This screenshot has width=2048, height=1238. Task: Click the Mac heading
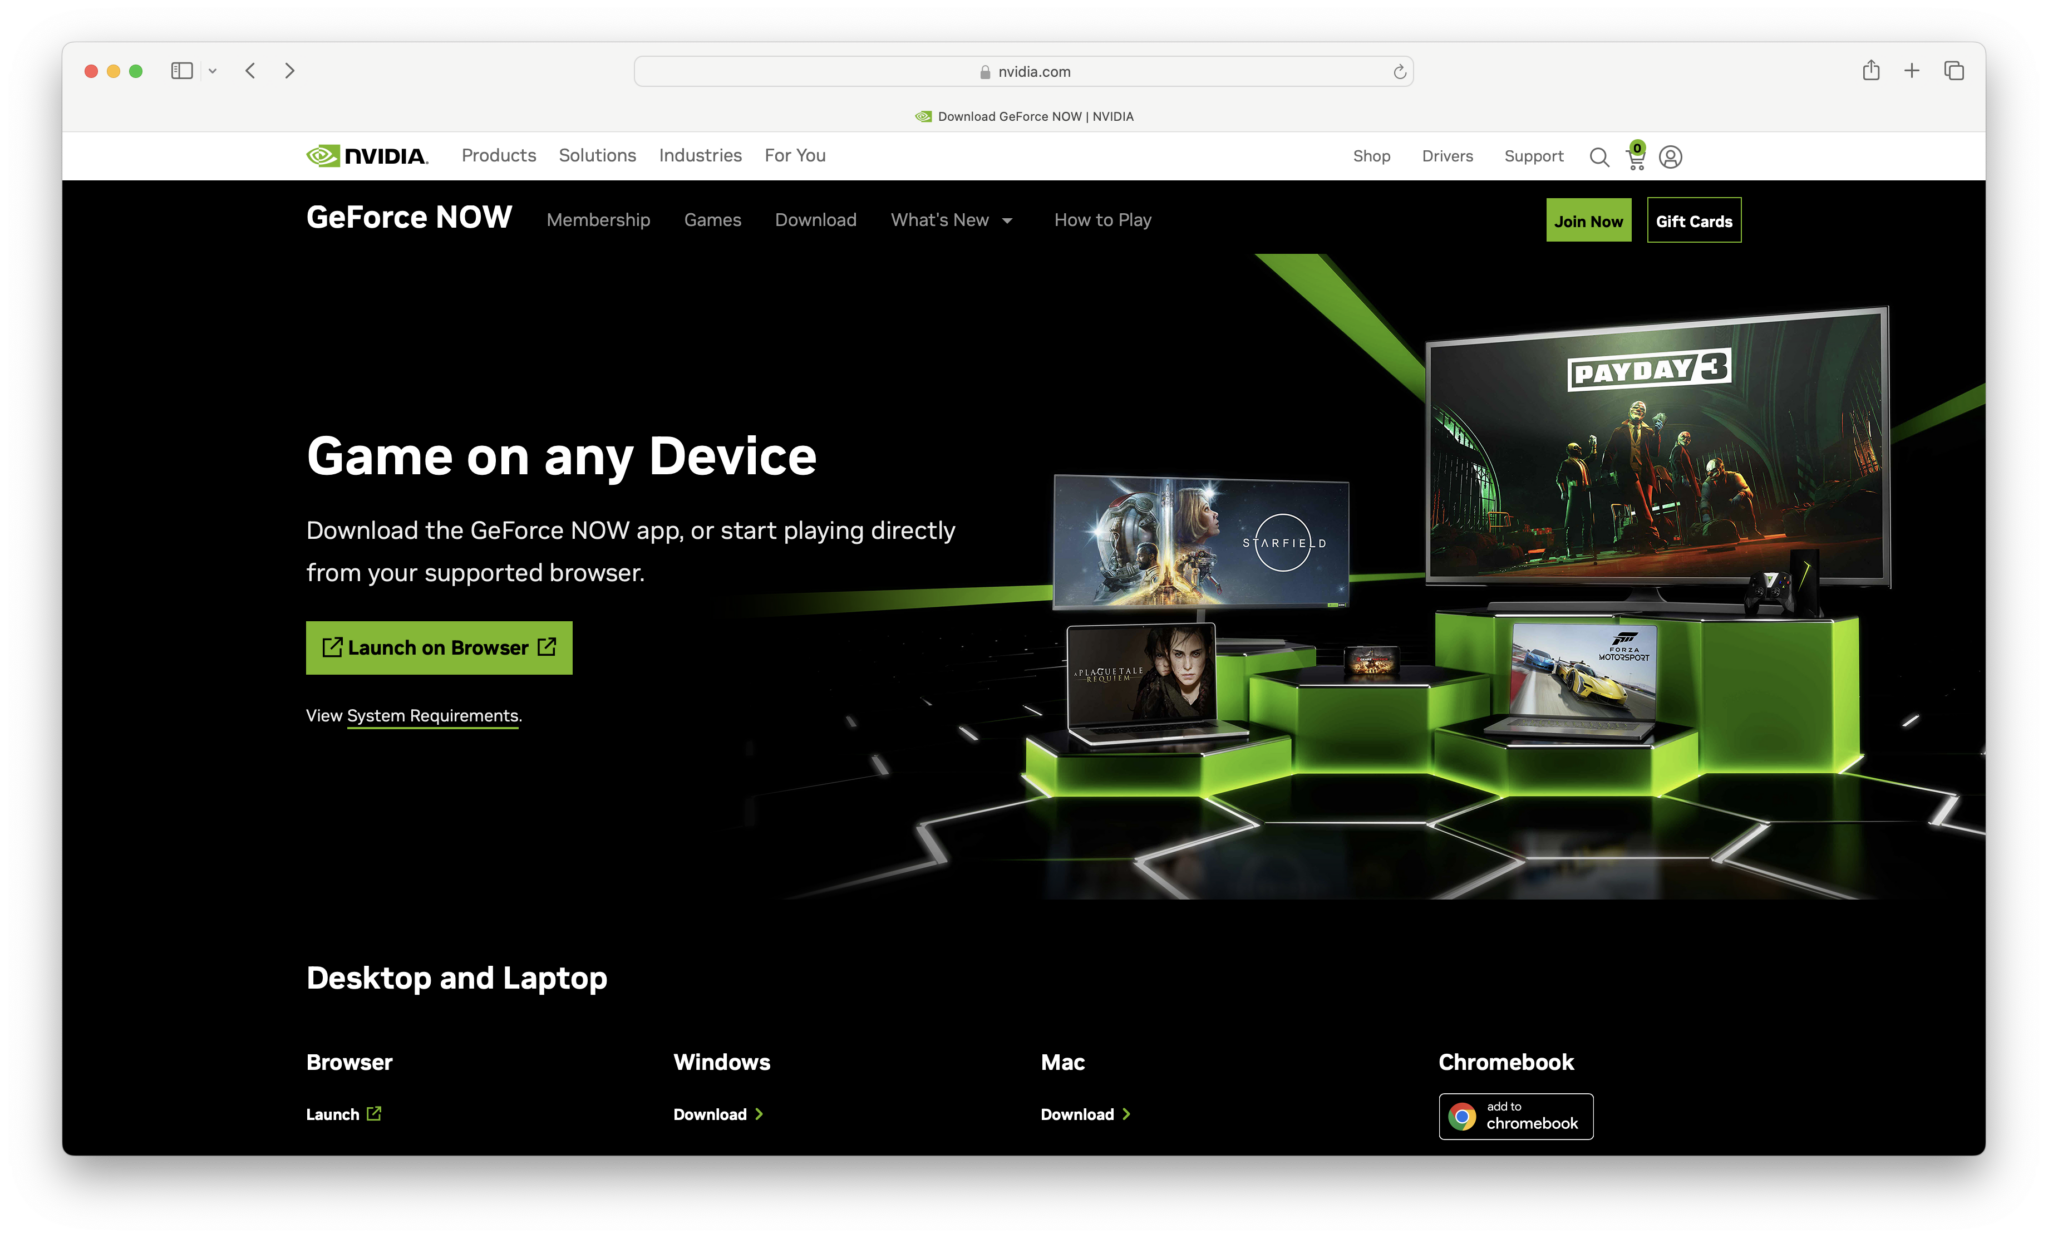coord(1062,1062)
